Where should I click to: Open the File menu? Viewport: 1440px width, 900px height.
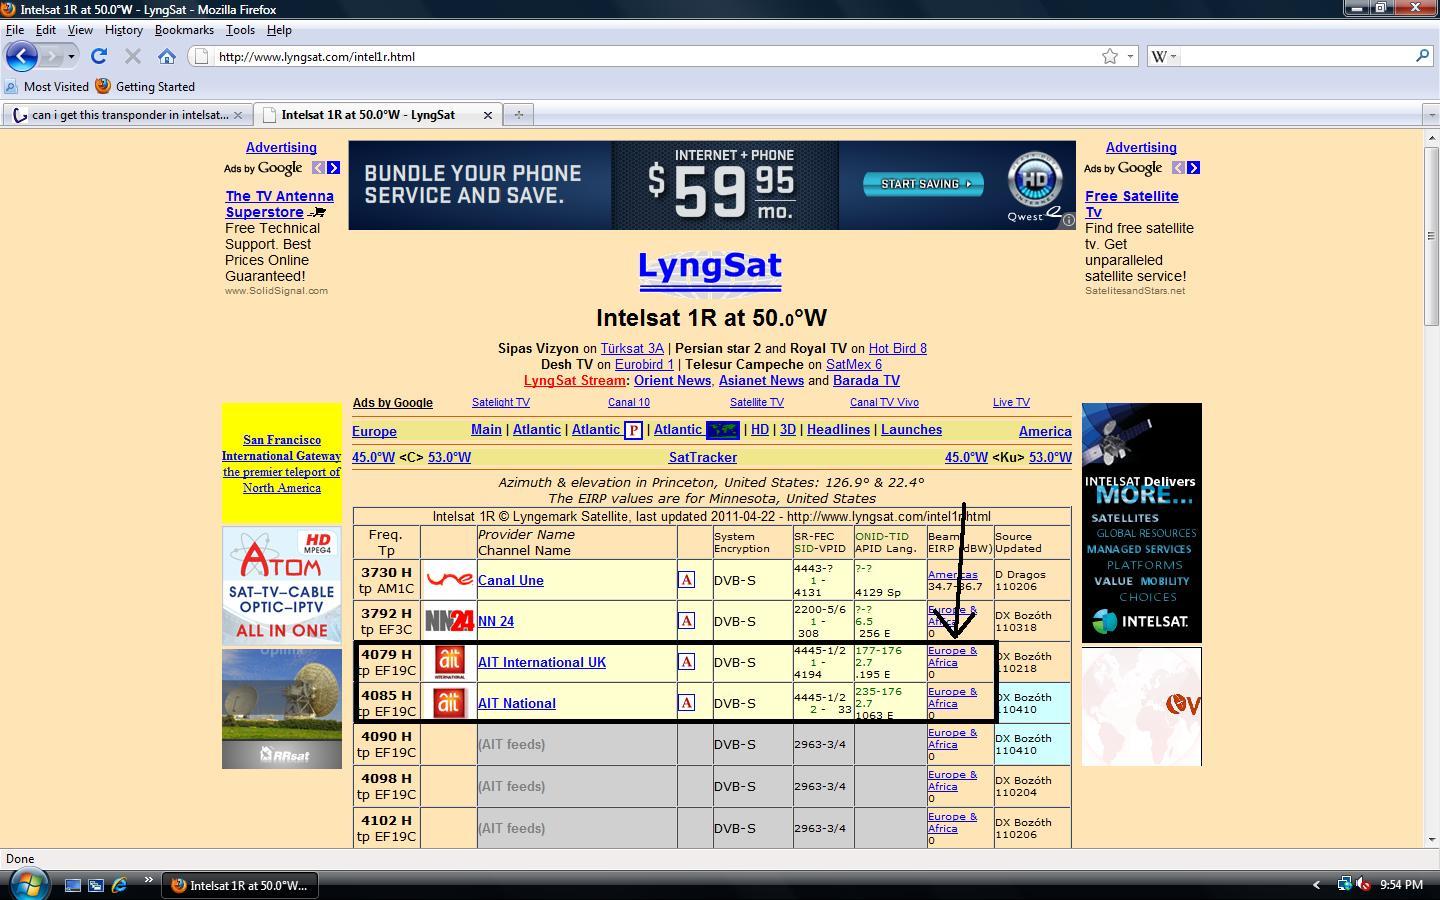click(x=15, y=30)
